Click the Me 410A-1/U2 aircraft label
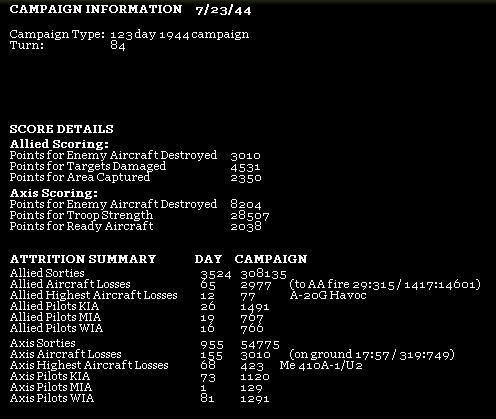 (321, 365)
